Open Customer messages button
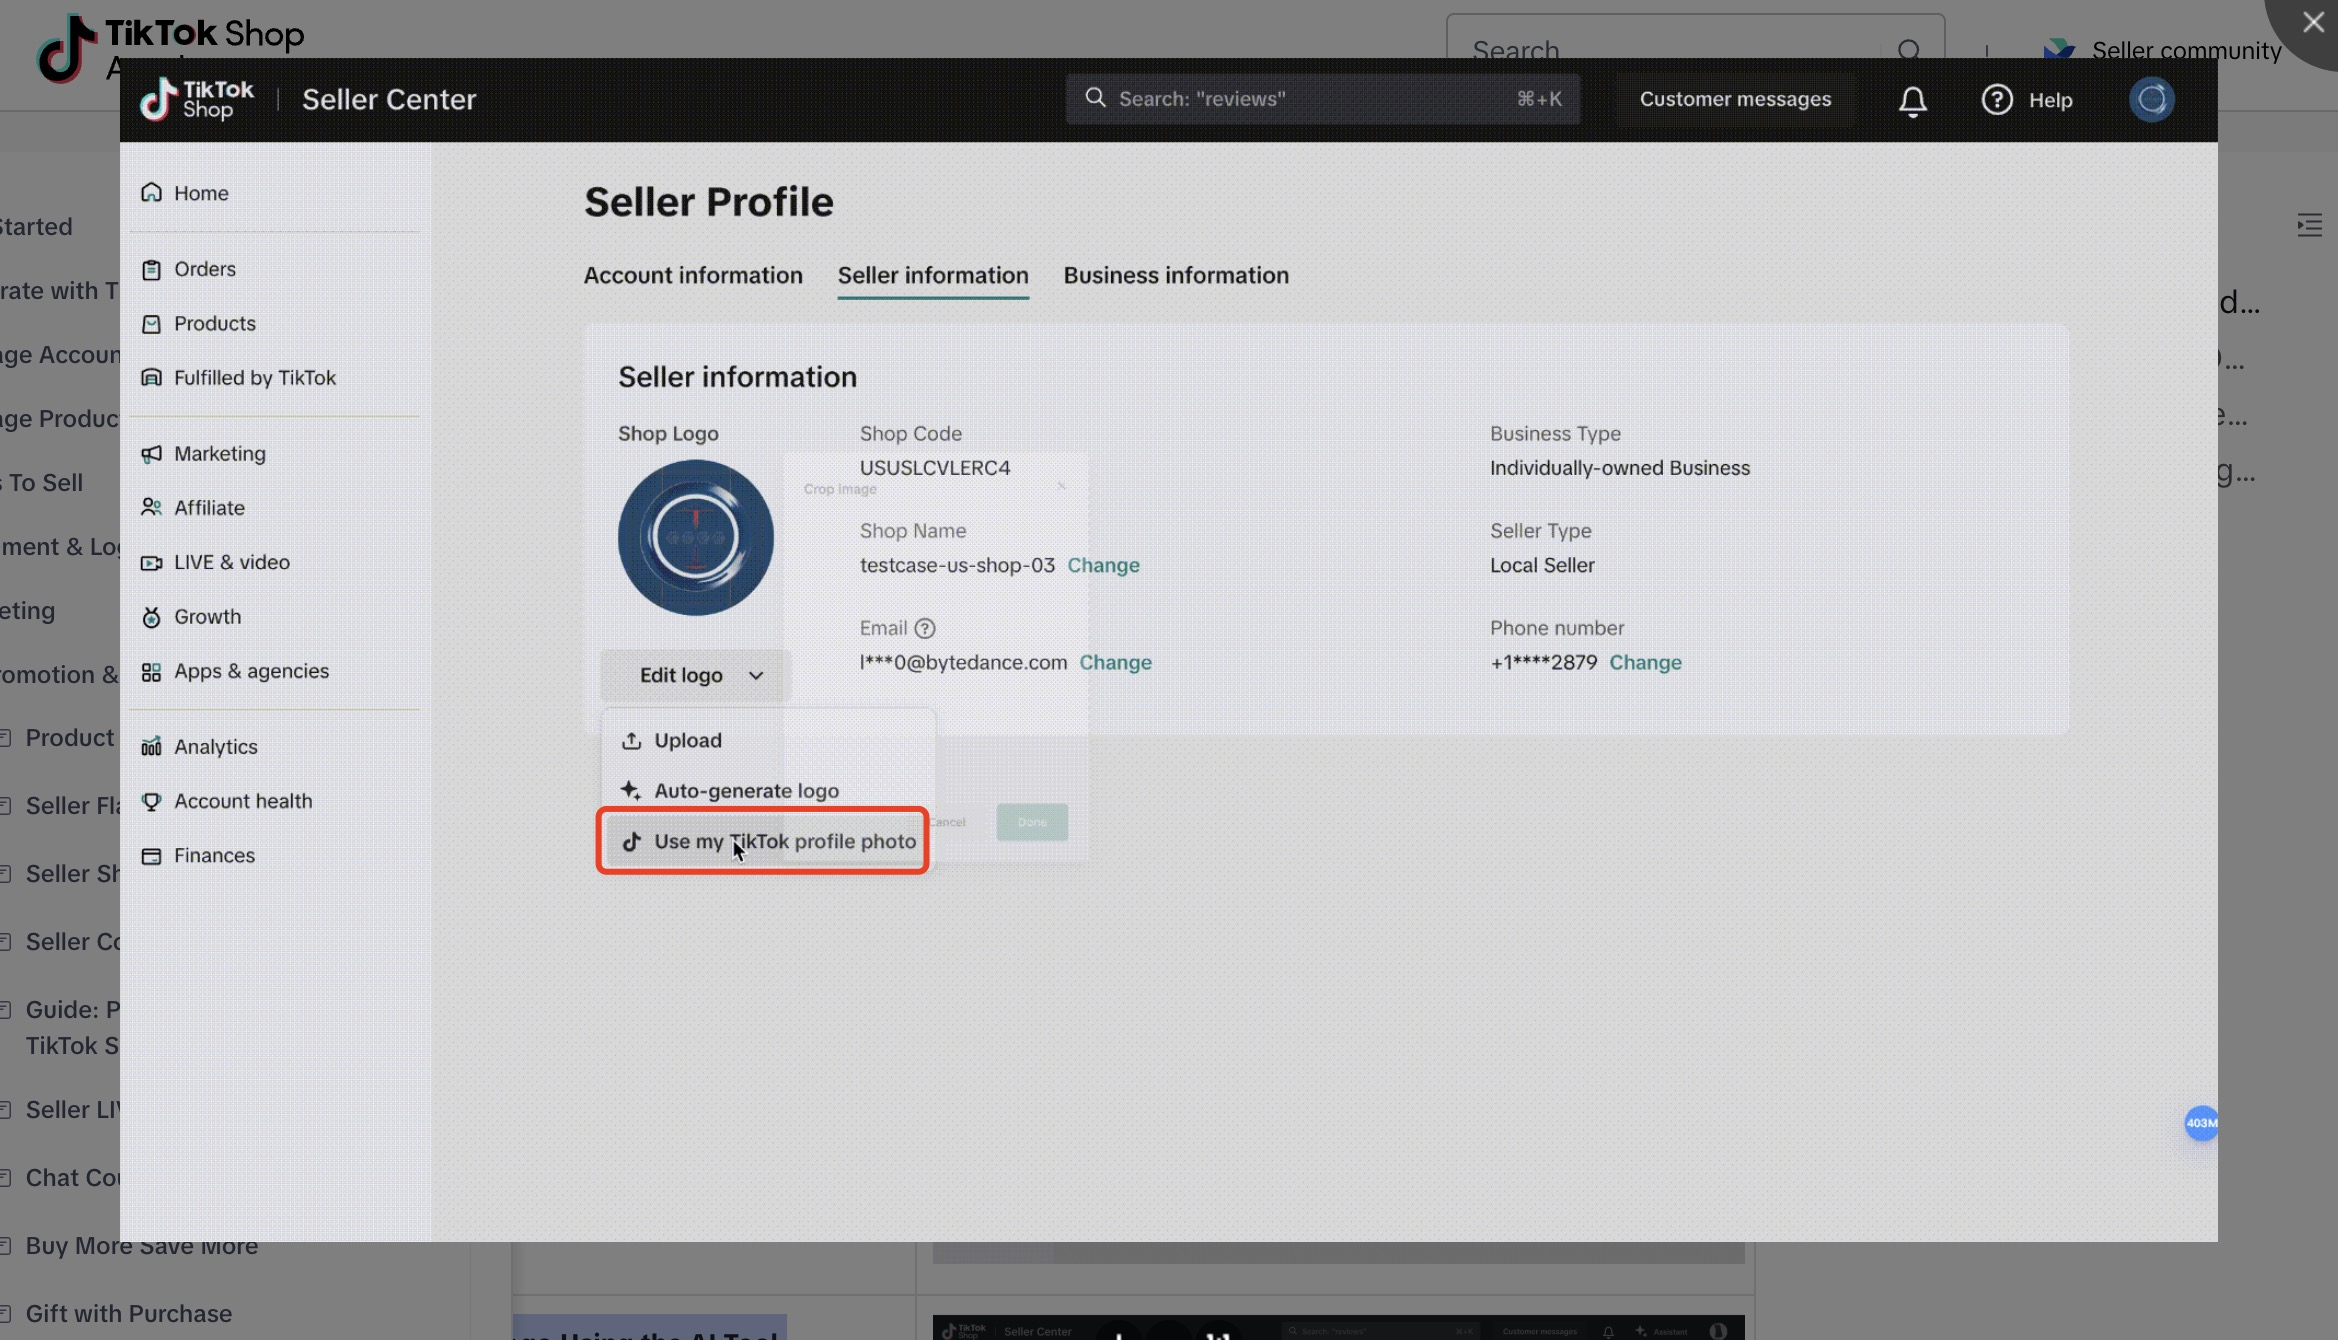Screen dimensions: 2338x1340 point(1734,99)
